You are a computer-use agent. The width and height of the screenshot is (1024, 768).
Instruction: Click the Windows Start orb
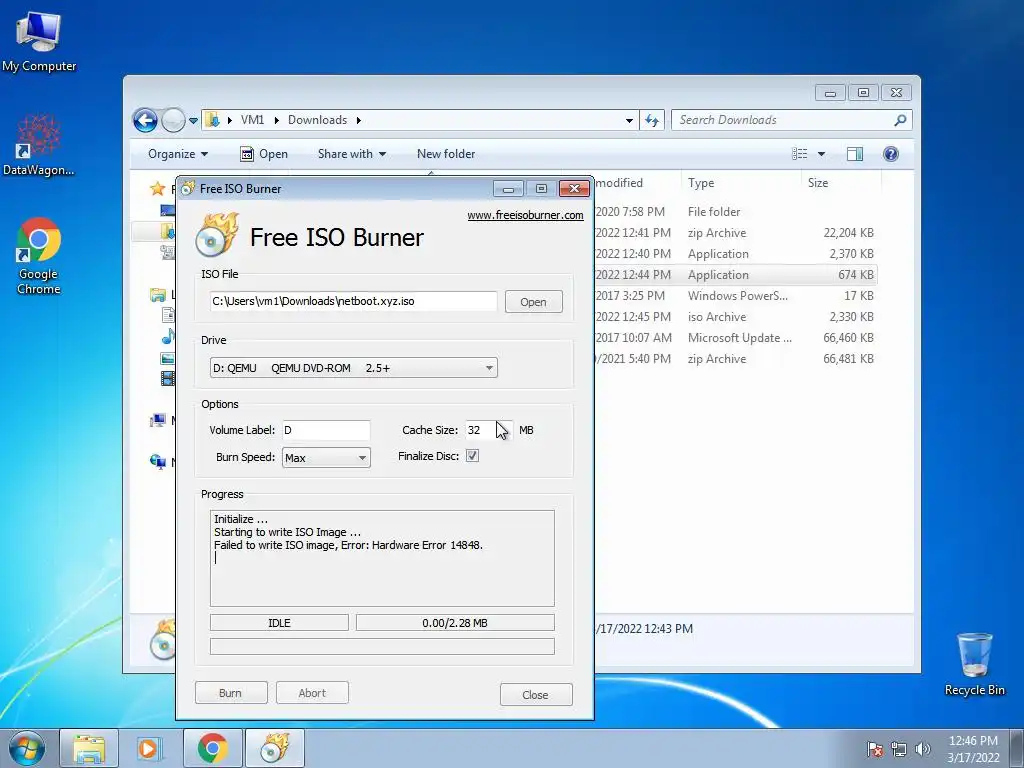[x=27, y=748]
